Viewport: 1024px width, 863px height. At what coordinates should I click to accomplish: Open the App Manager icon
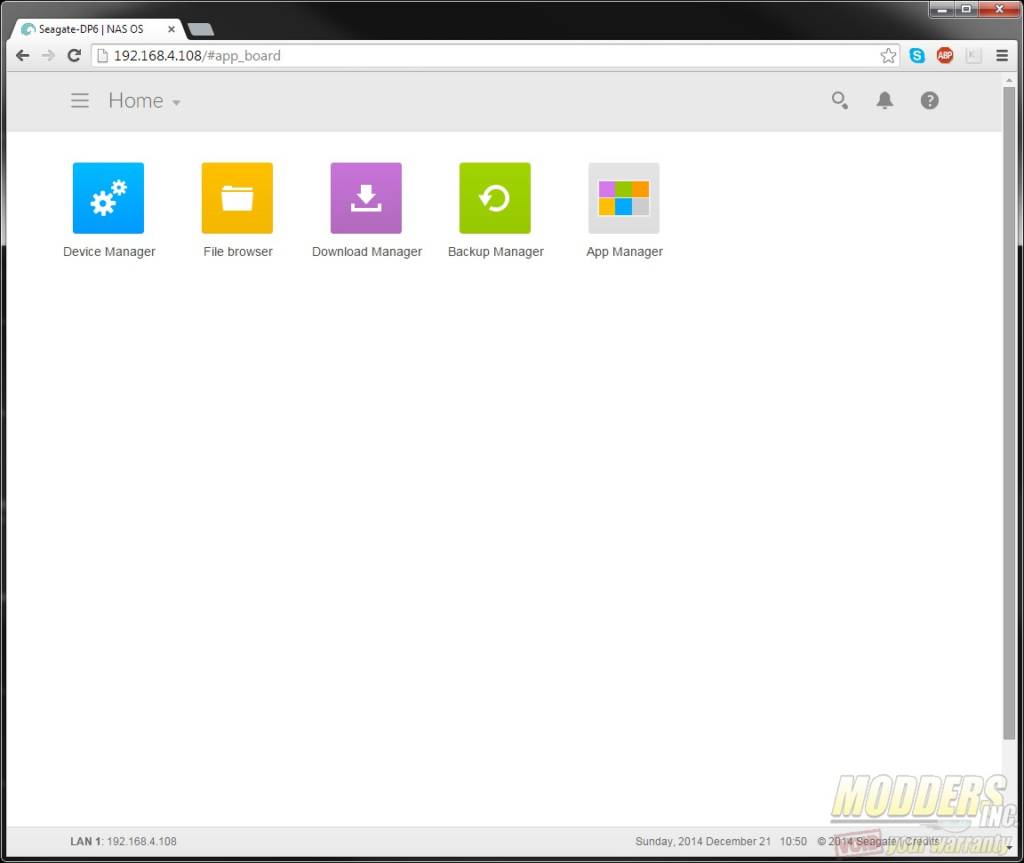[x=624, y=198]
